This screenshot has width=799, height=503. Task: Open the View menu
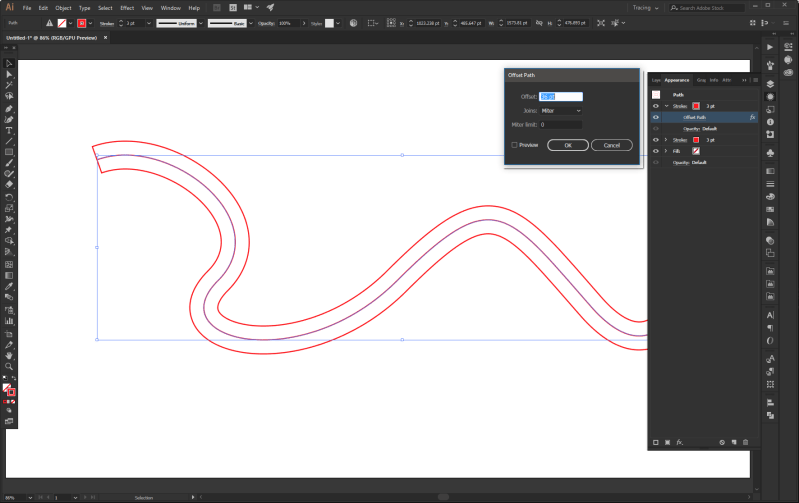[147, 8]
